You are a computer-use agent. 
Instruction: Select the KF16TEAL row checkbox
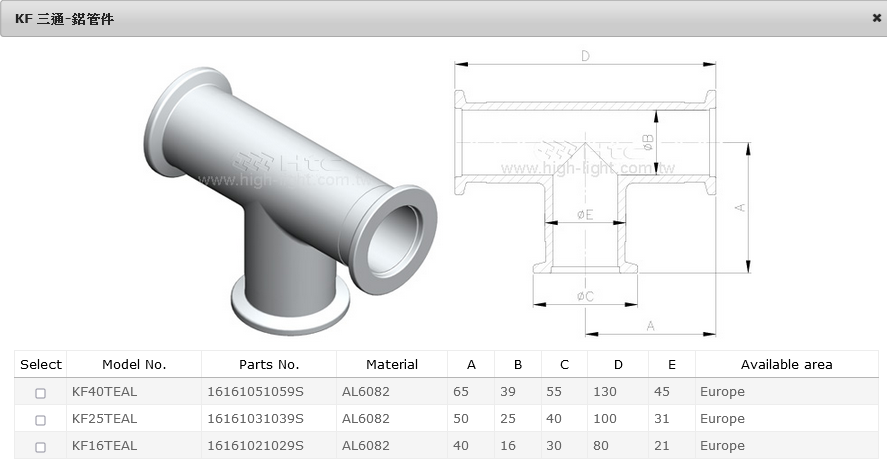(41, 447)
